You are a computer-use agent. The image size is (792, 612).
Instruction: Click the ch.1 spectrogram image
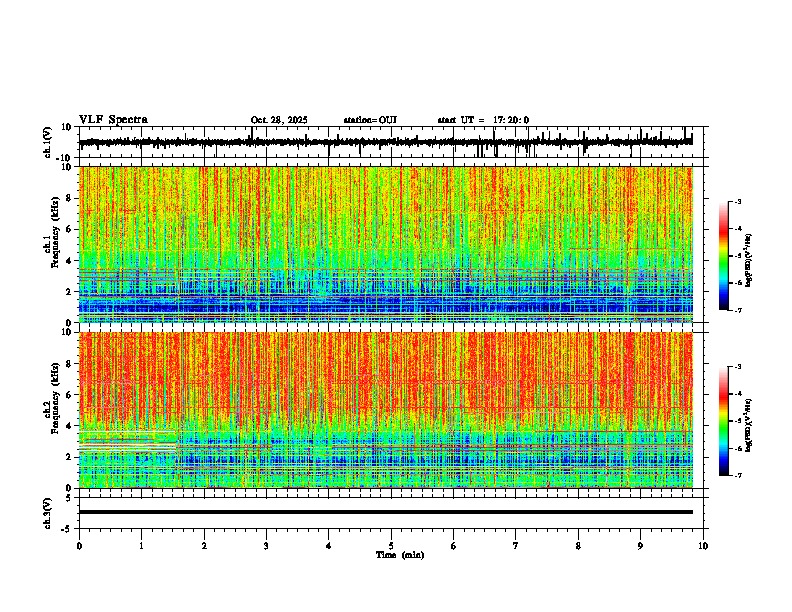click(x=386, y=244)
